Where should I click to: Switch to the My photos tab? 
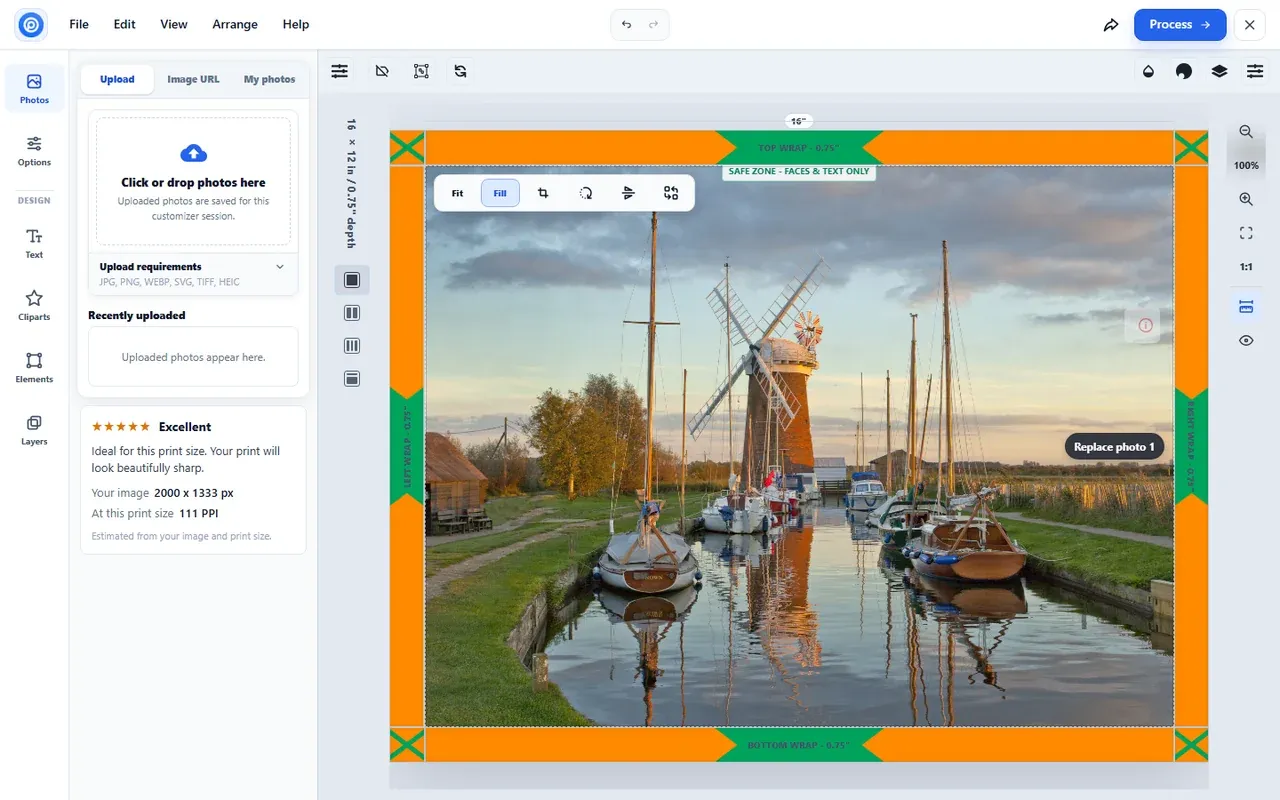[x=270, y=79]
